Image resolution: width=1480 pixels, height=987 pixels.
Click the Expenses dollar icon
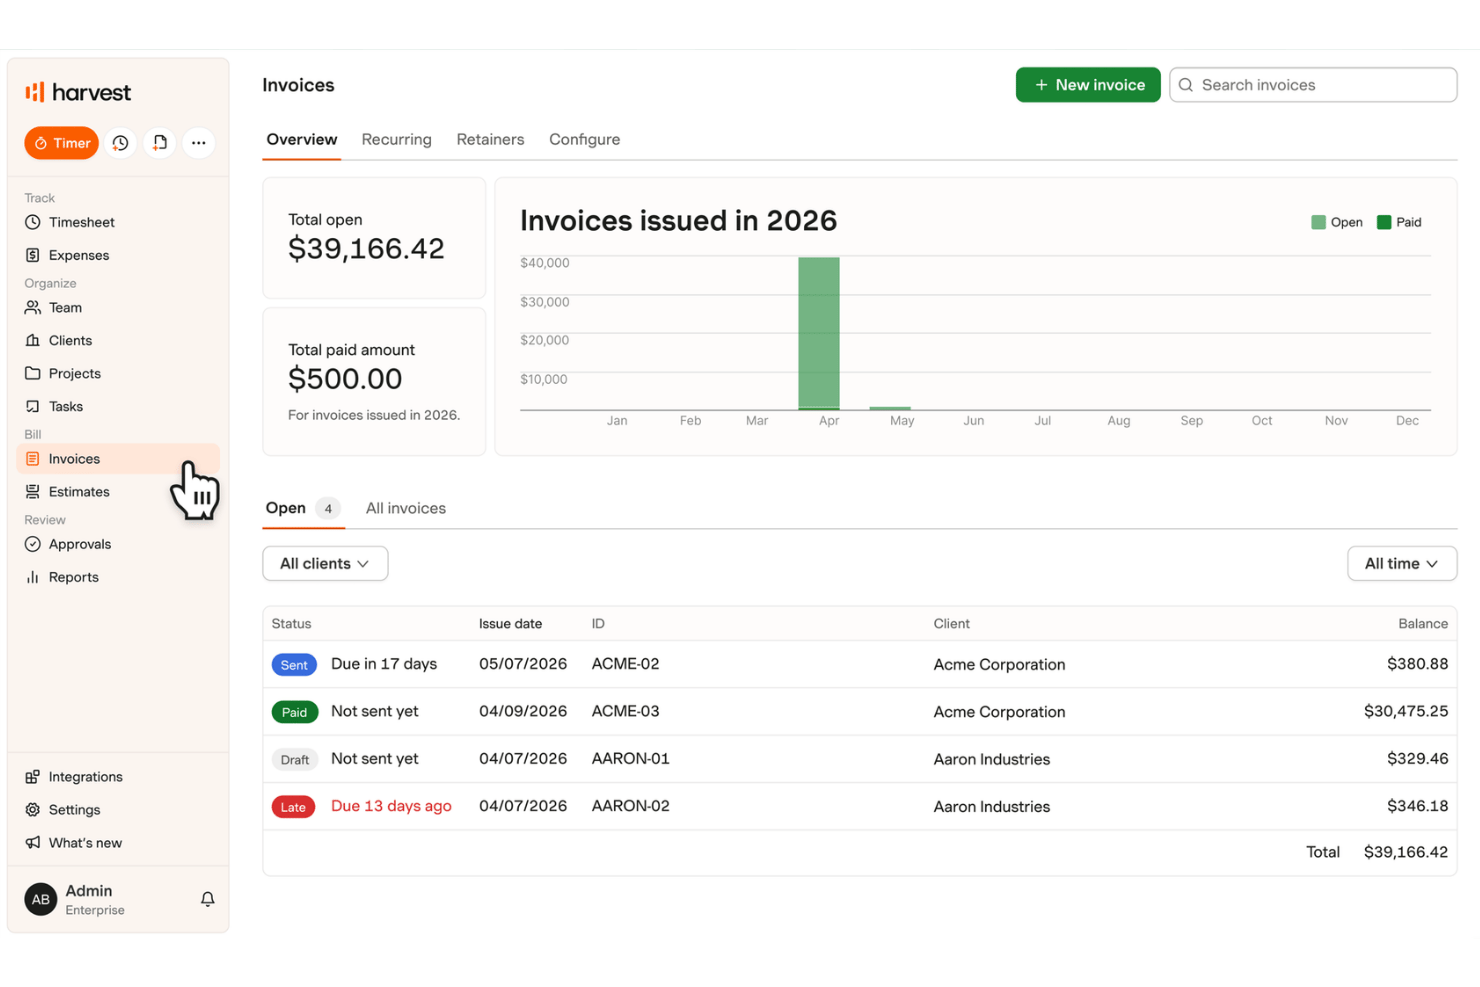tap(33, 255)
